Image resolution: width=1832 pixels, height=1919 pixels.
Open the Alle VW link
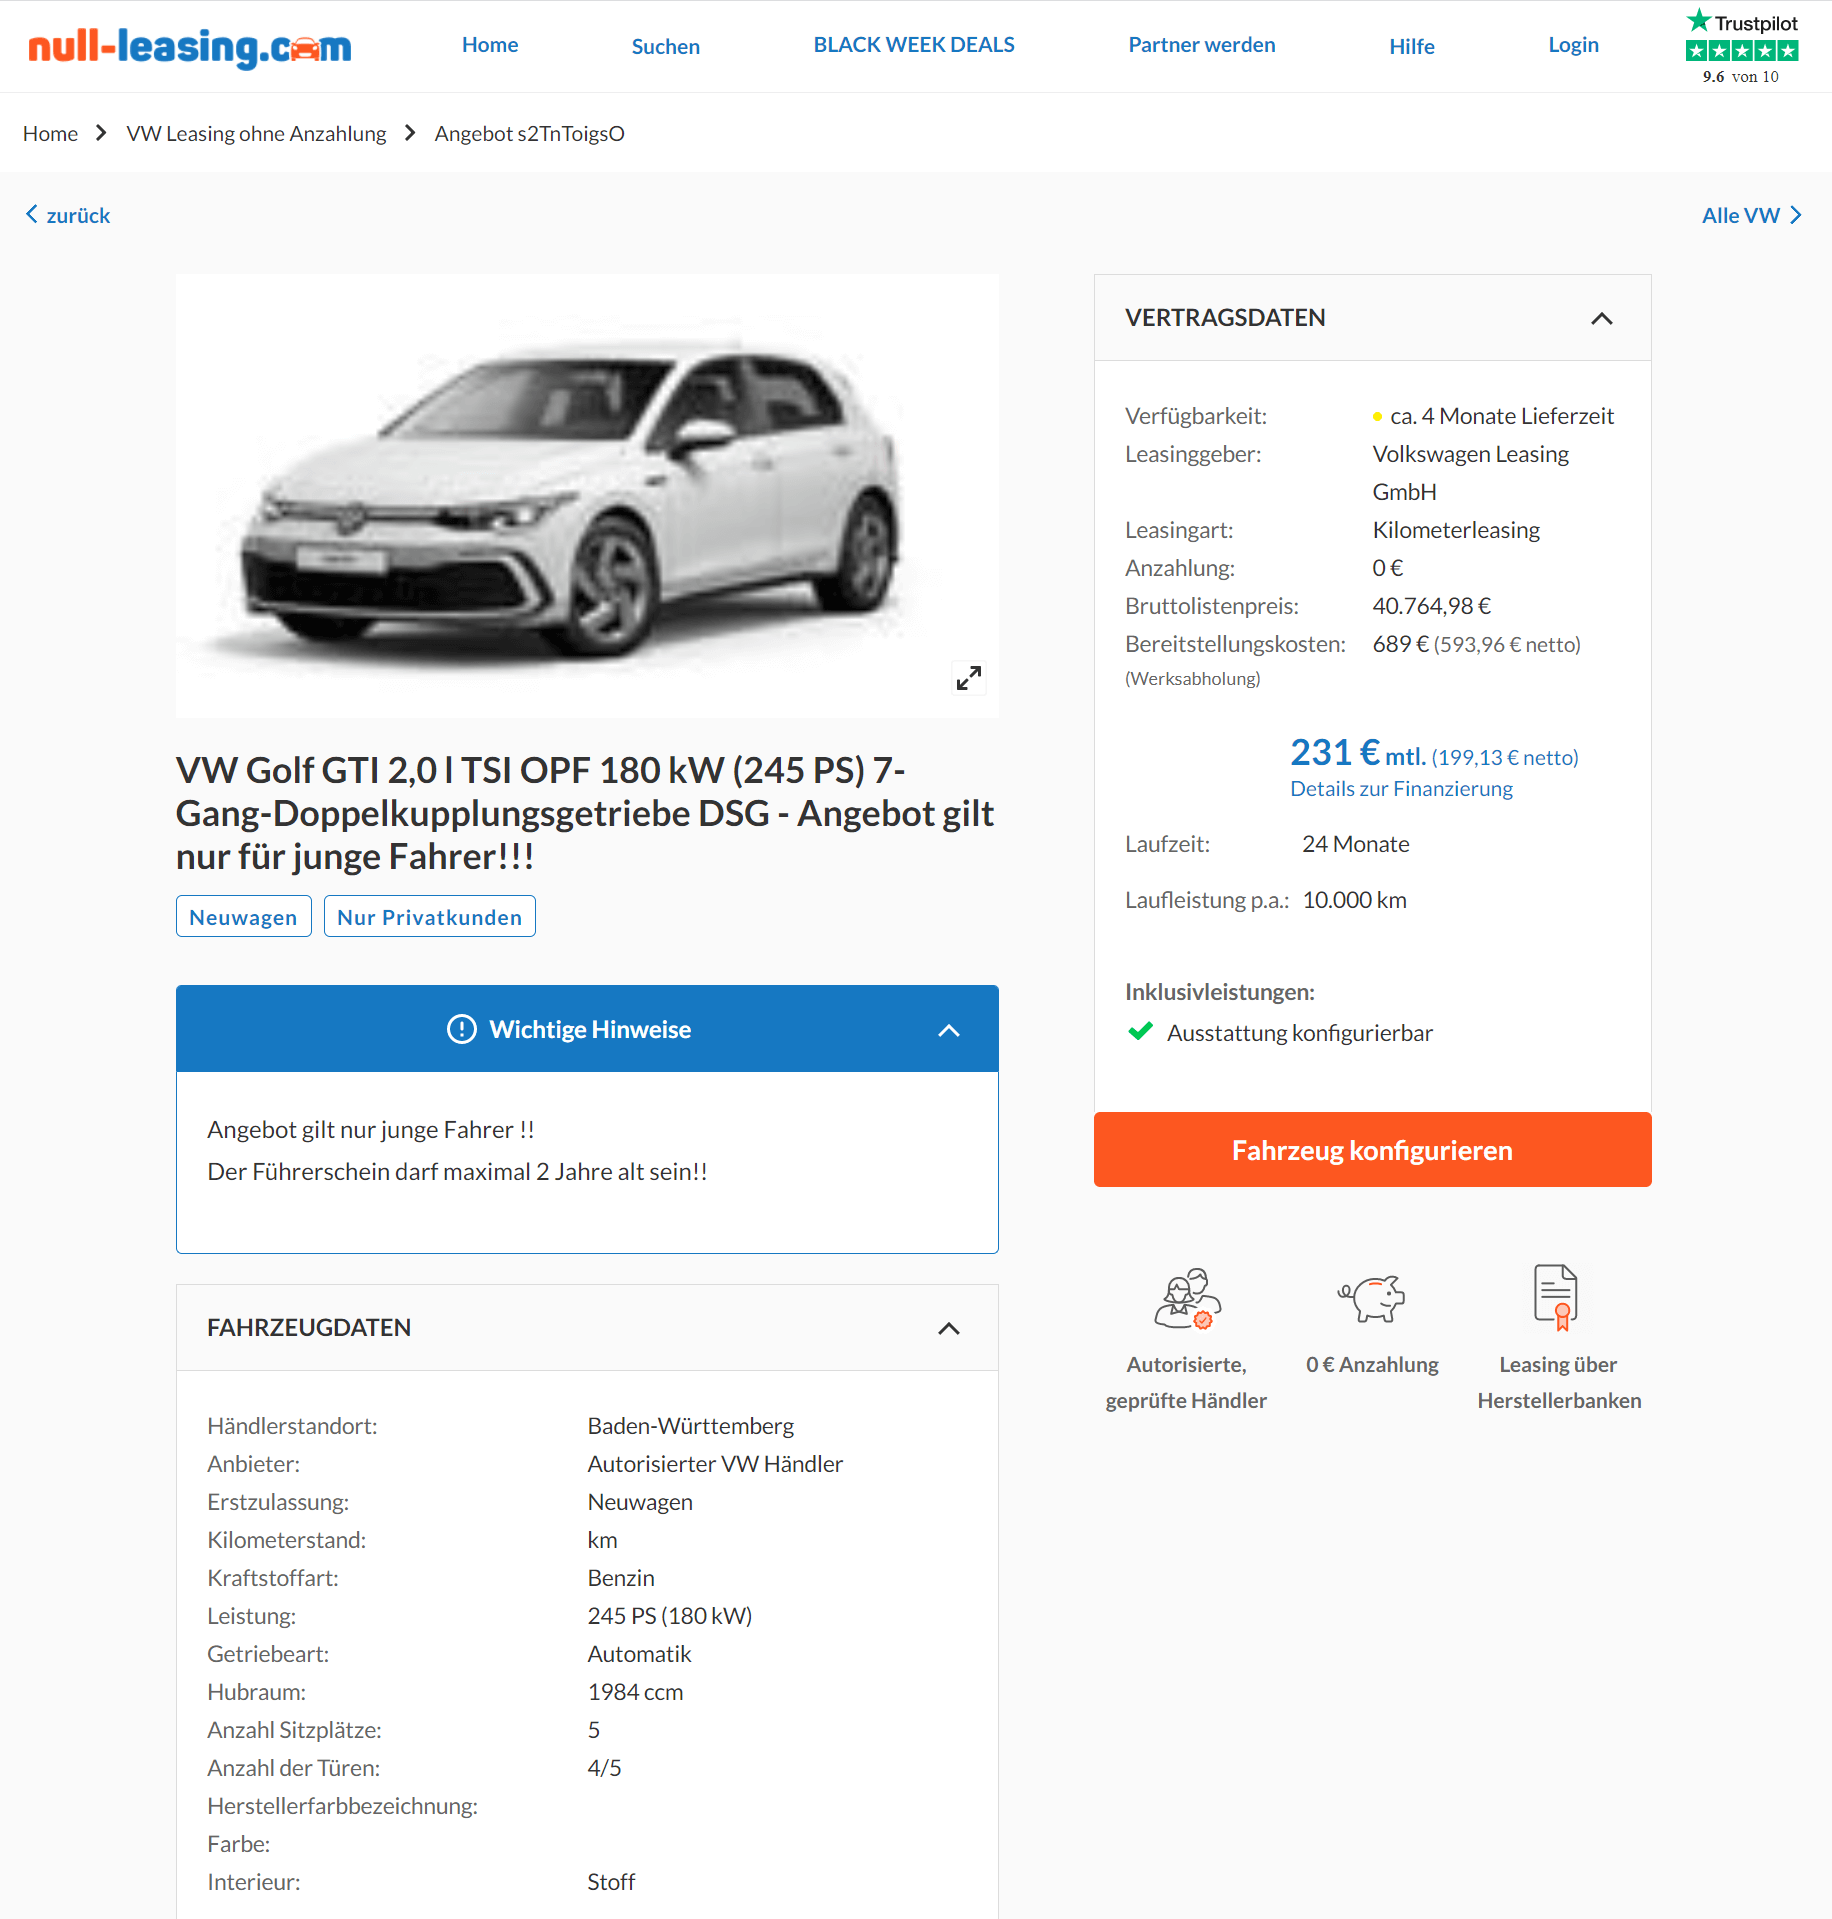[1750, 215]
